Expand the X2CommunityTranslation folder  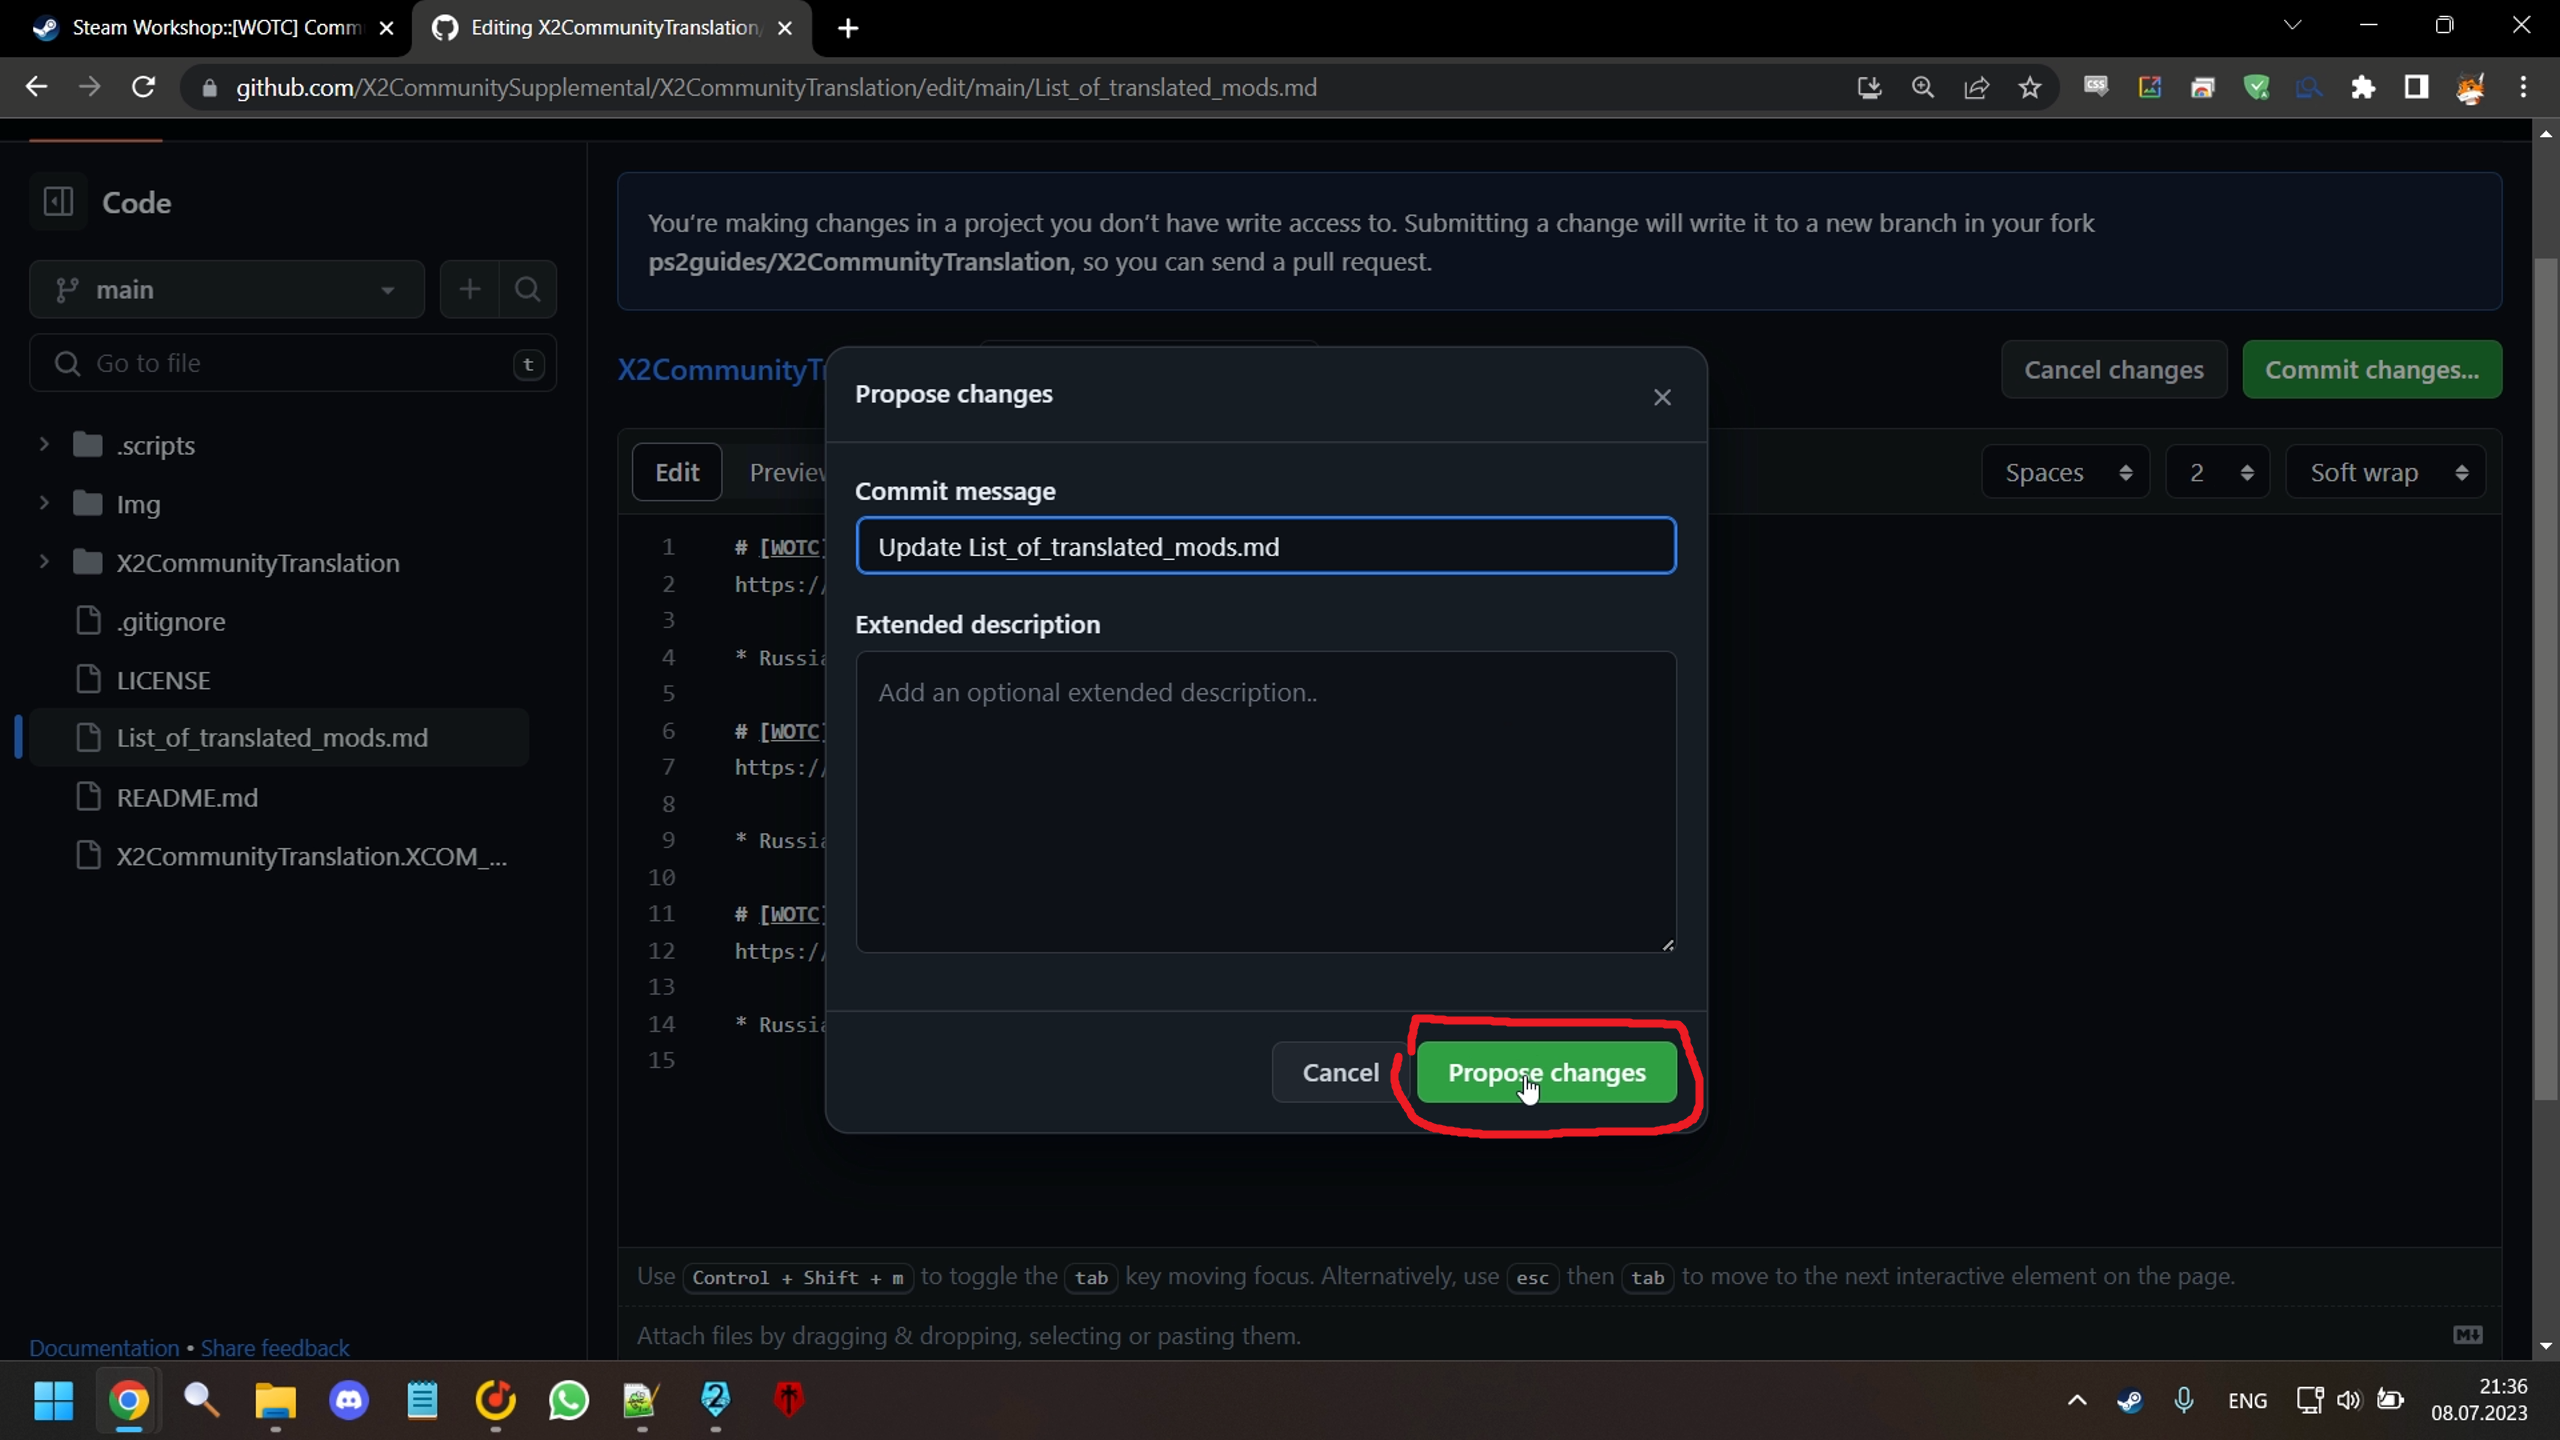click(44, 562)
